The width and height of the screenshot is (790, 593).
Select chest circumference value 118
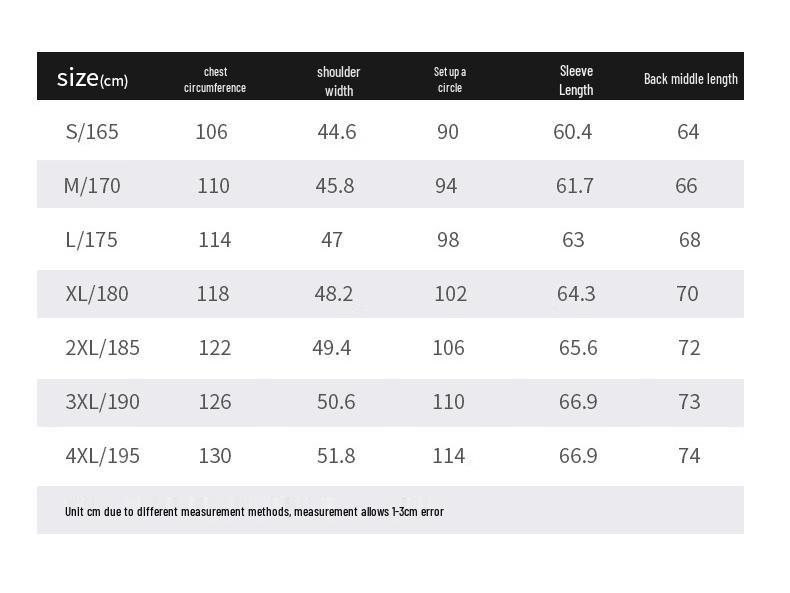pos(213,294)
